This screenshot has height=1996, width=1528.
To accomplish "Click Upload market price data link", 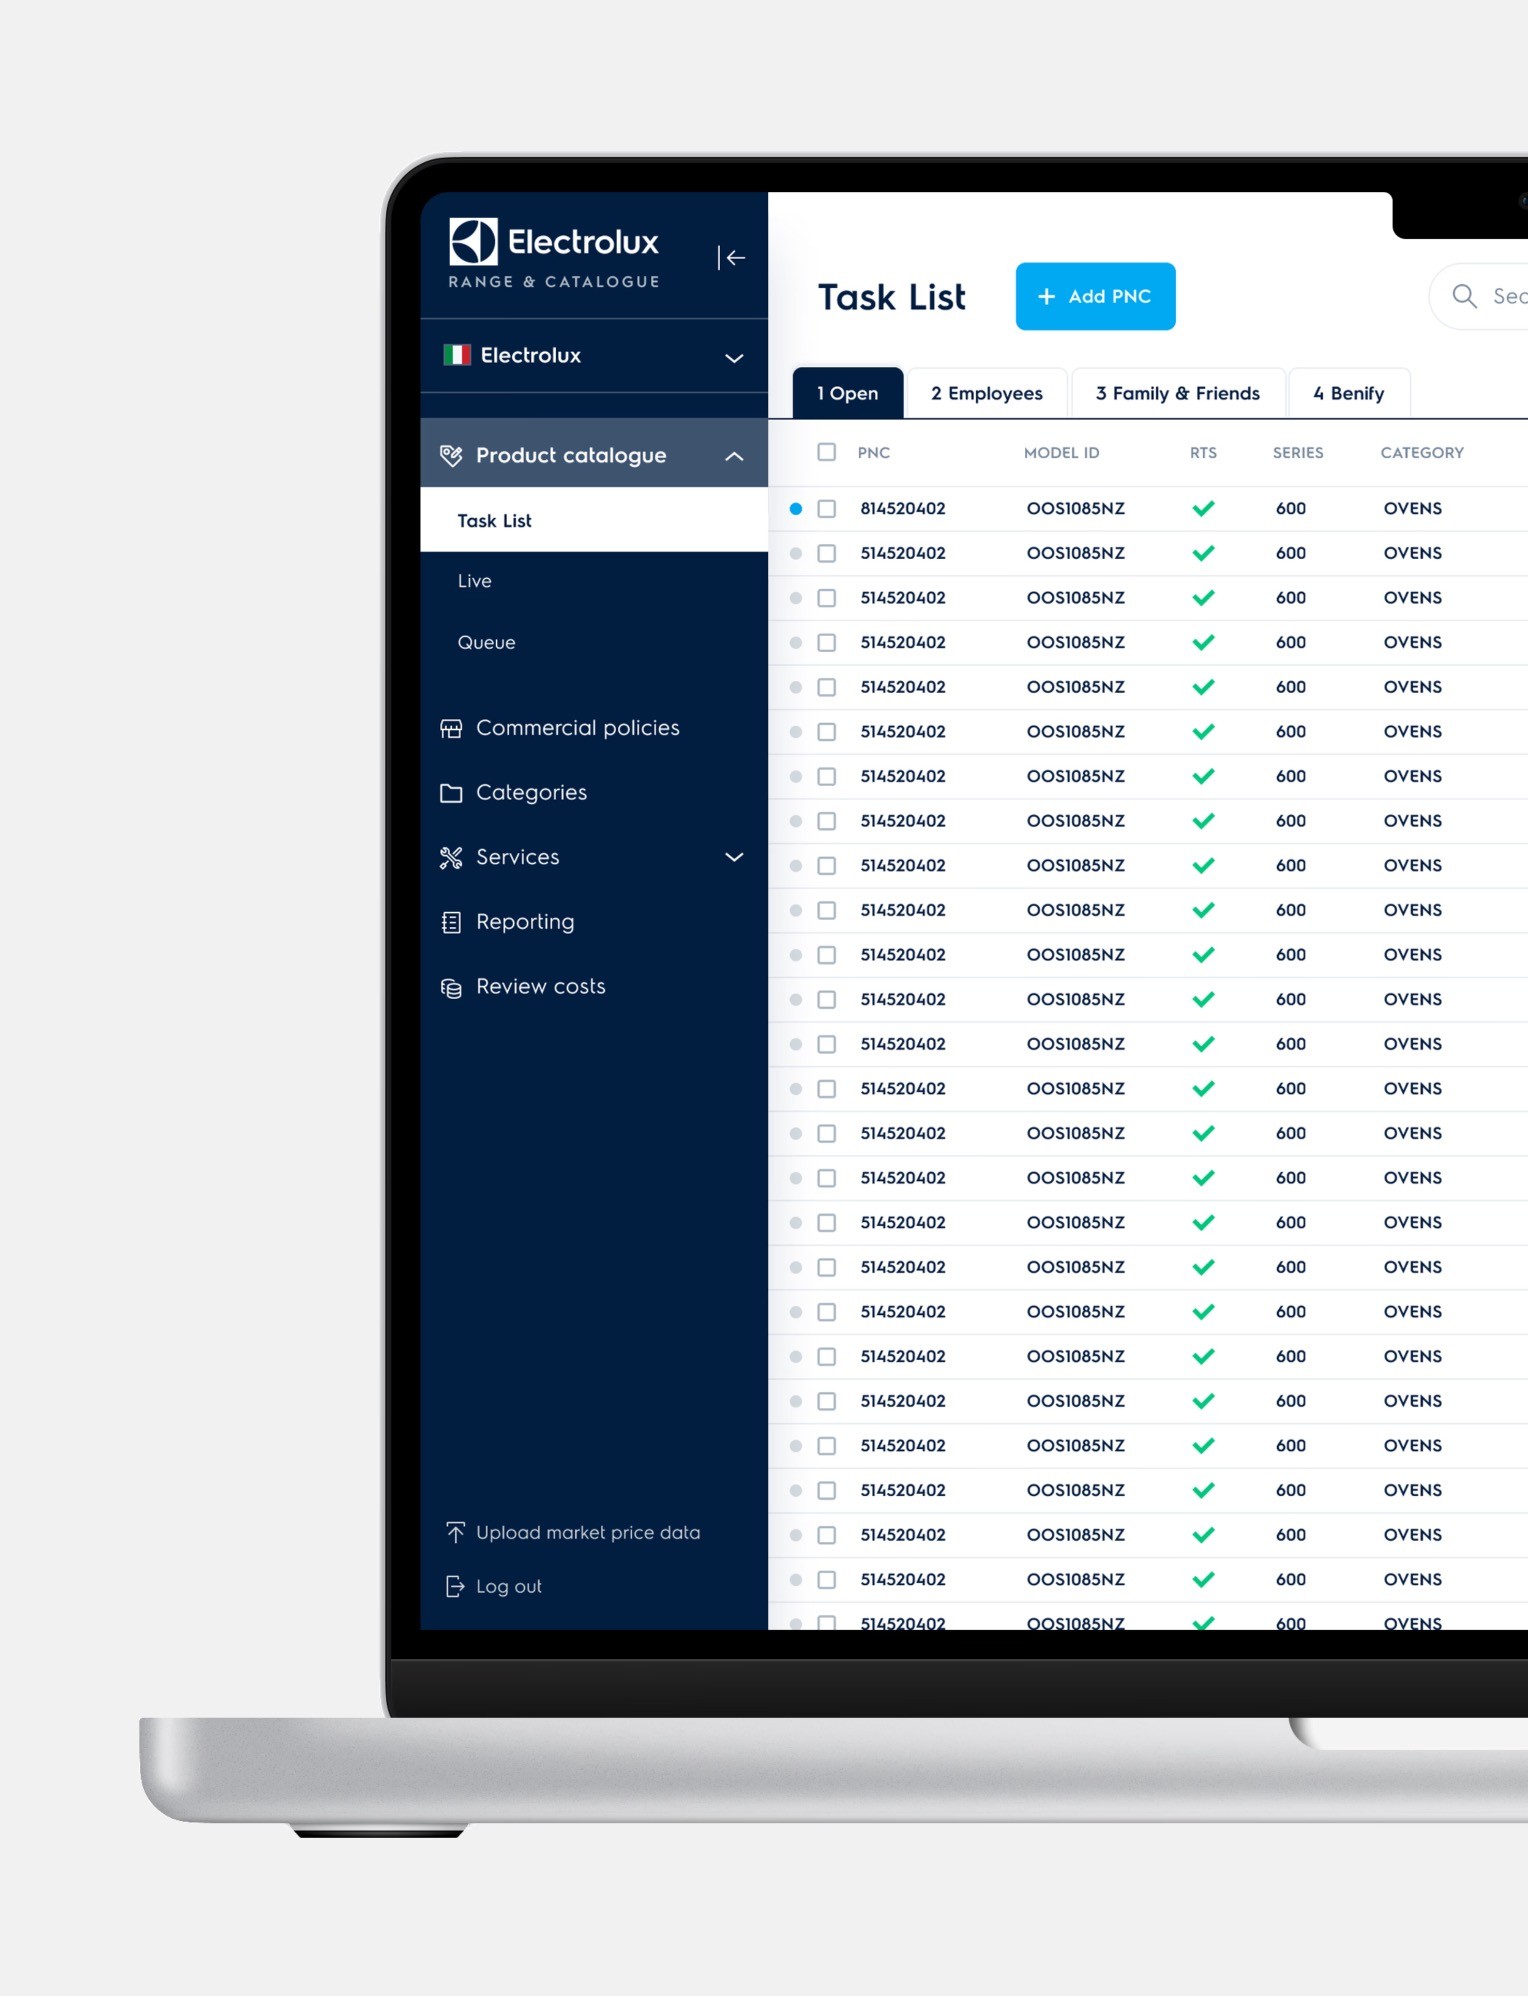I will click(588, 1532).
